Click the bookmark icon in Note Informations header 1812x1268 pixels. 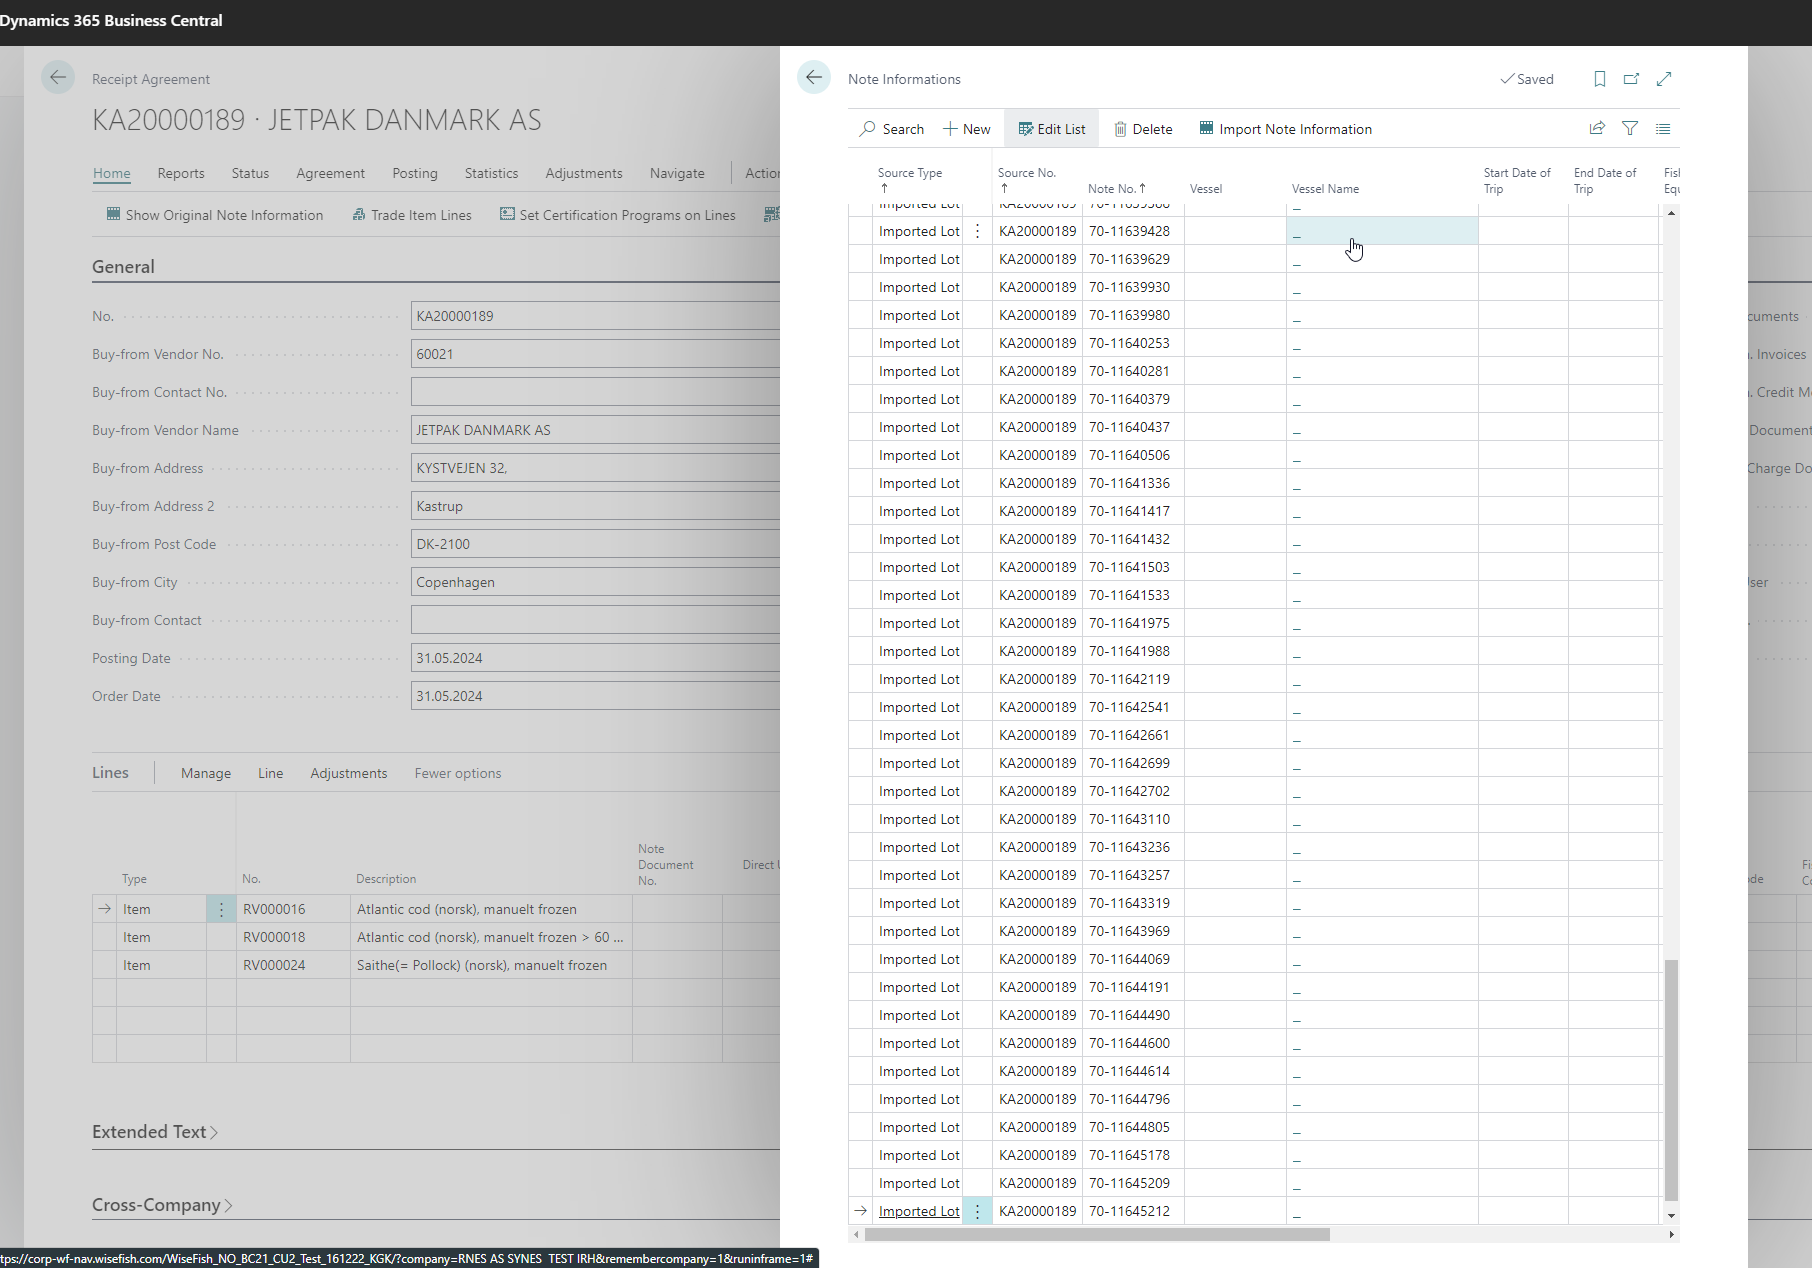1599,79
